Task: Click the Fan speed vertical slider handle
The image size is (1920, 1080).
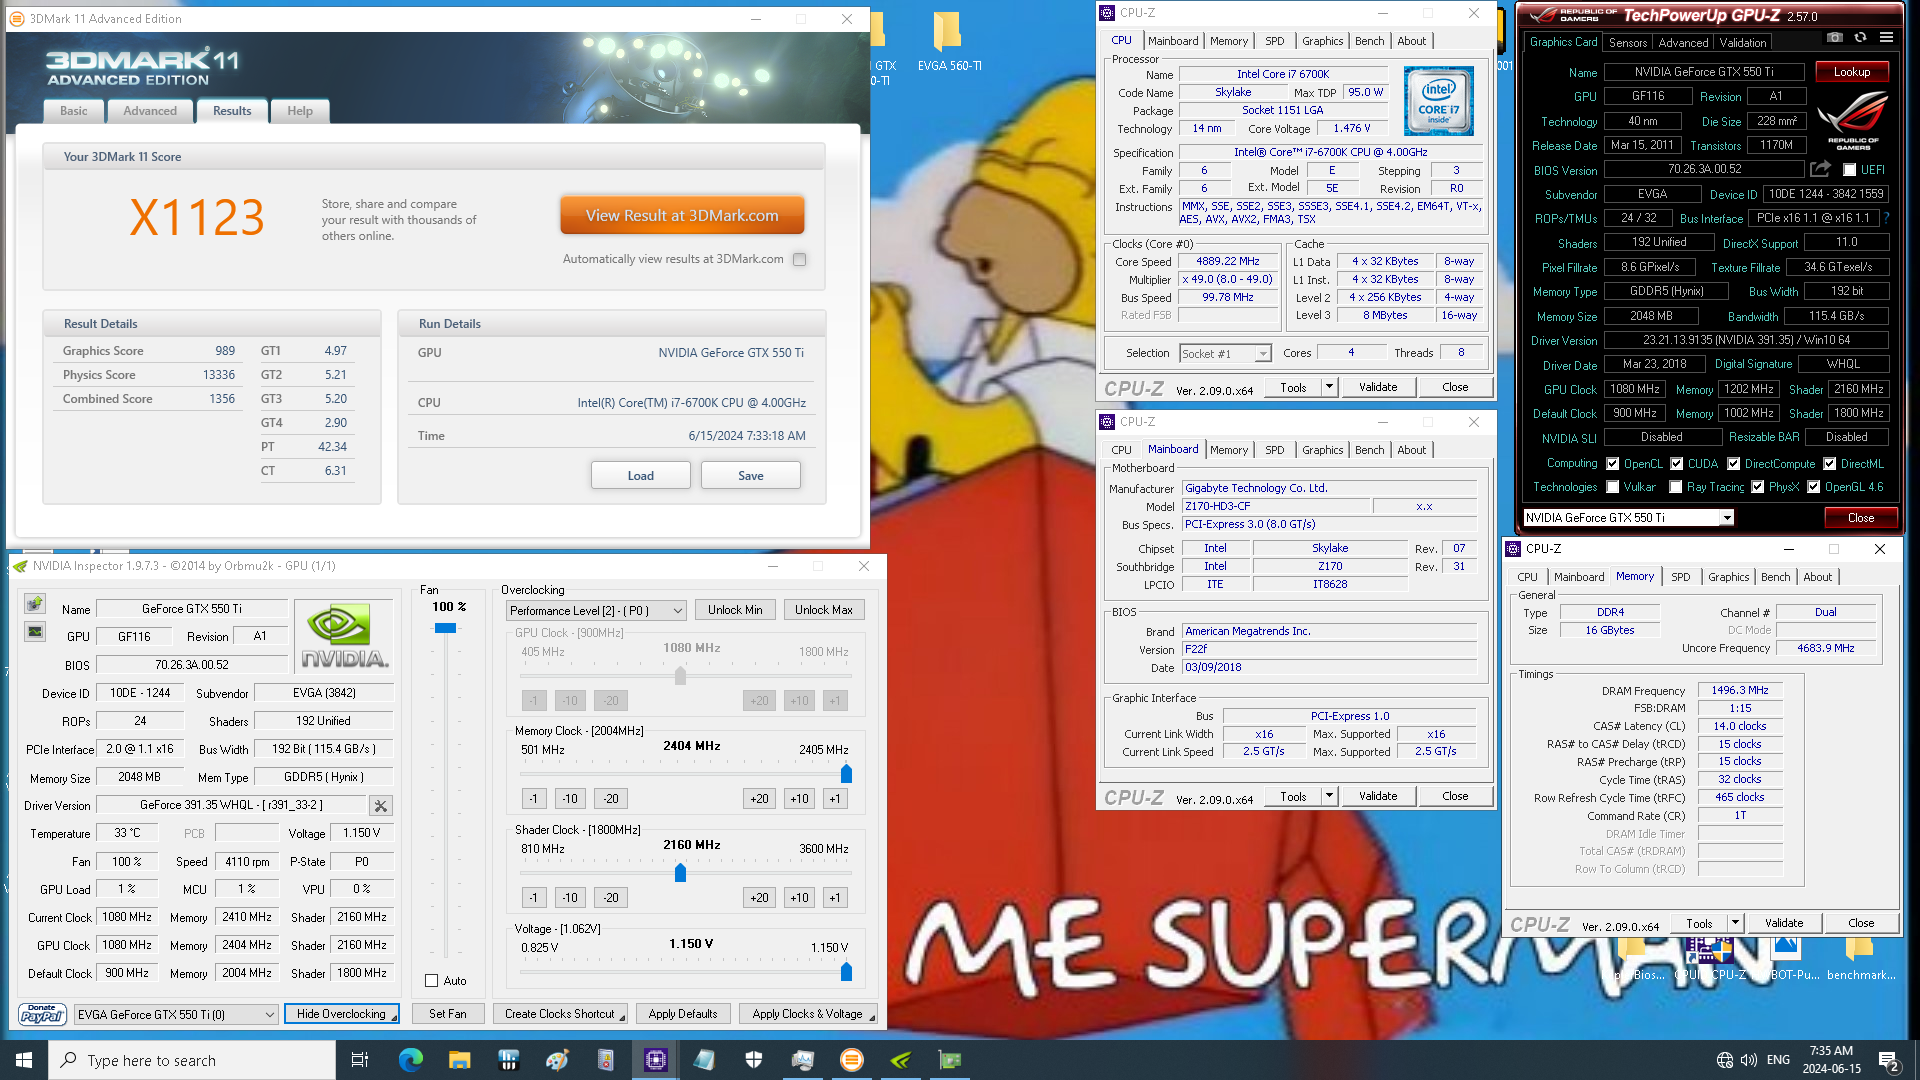Action: [445, 628]
